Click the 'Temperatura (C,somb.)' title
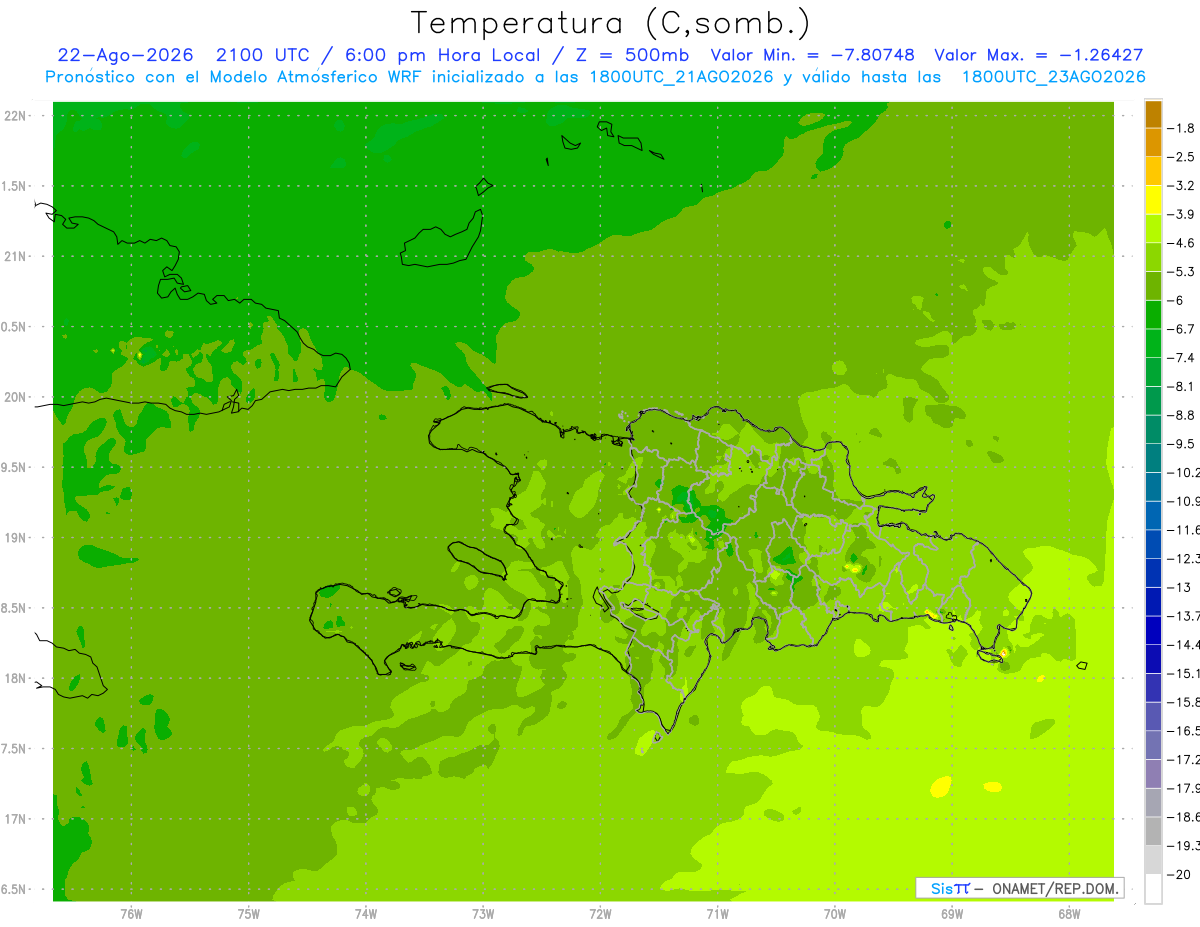Image resolution: width=1200 pixels, height=927 pixels. (610, 23)
